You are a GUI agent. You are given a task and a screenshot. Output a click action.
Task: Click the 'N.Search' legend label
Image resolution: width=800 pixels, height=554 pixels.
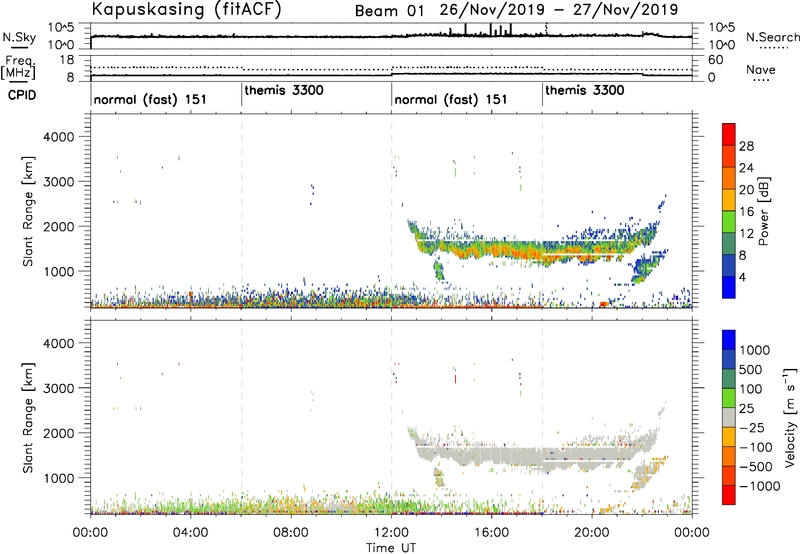click(772, 37)
